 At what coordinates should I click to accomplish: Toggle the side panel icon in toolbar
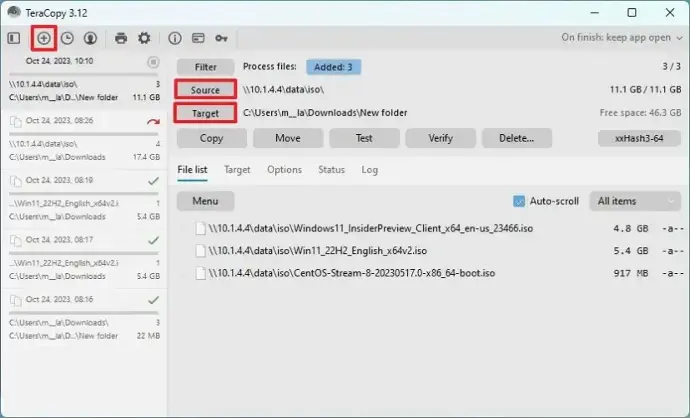[14, 38]
